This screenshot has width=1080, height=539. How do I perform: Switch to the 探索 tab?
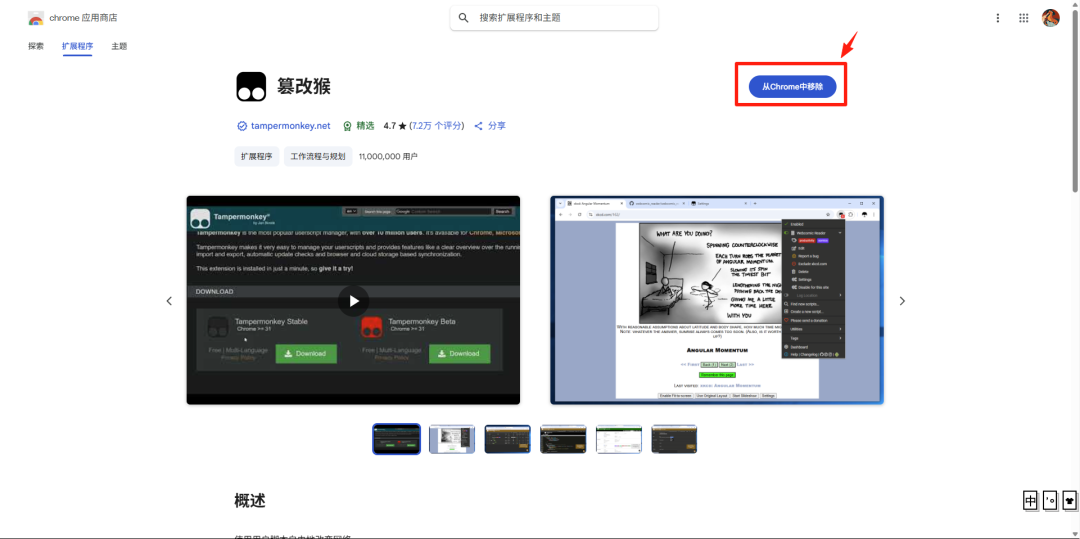[x=36, y=46]
